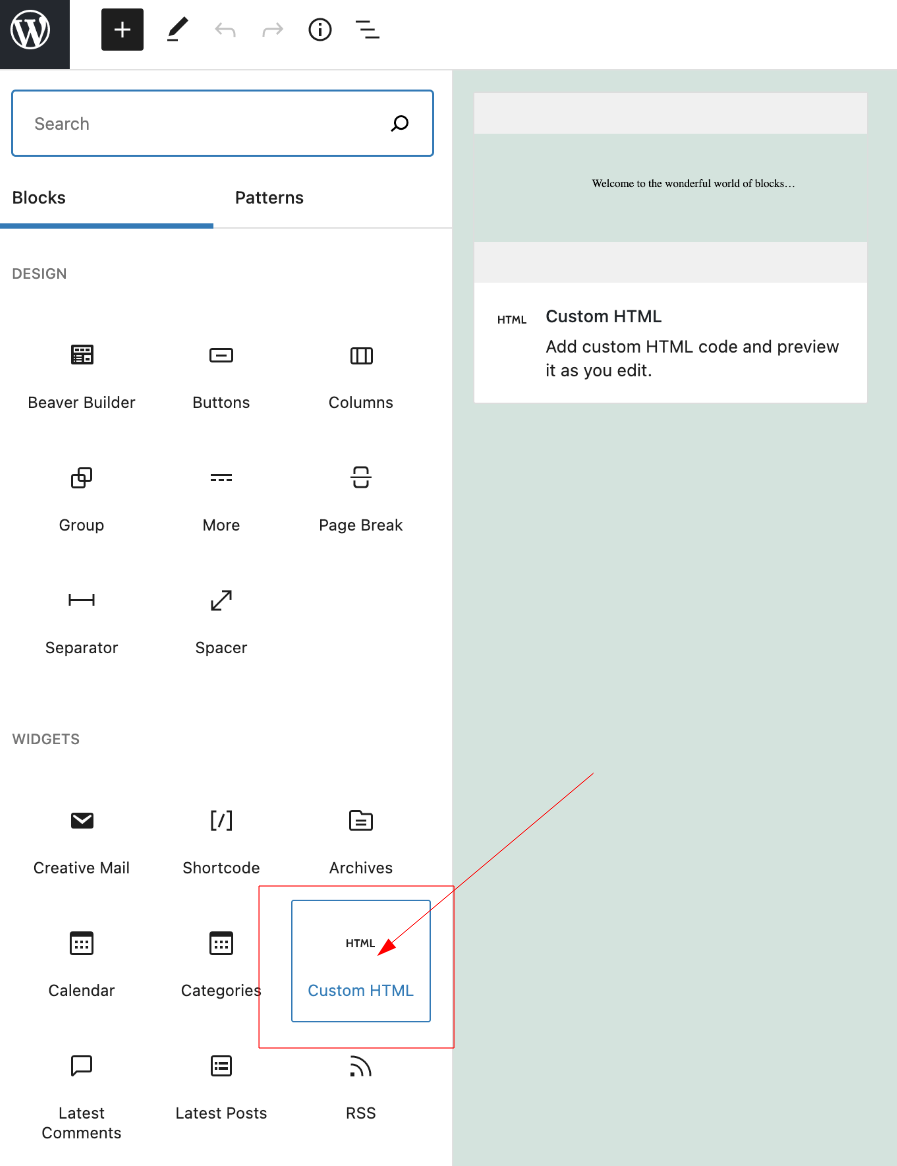Viewport: 897px width, 1166px height.
Task: Add the Page Break block
Action: tap(361, 497)
